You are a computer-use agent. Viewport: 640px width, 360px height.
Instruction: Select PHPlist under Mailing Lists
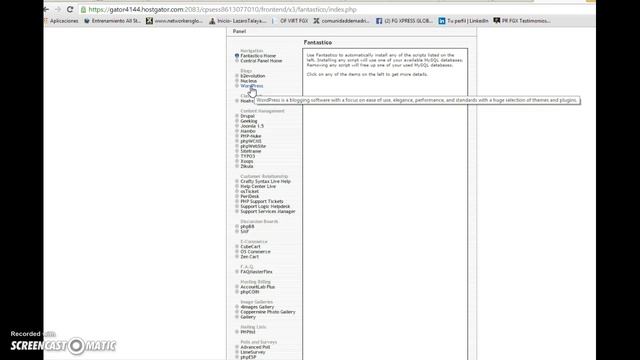(248, 332)
